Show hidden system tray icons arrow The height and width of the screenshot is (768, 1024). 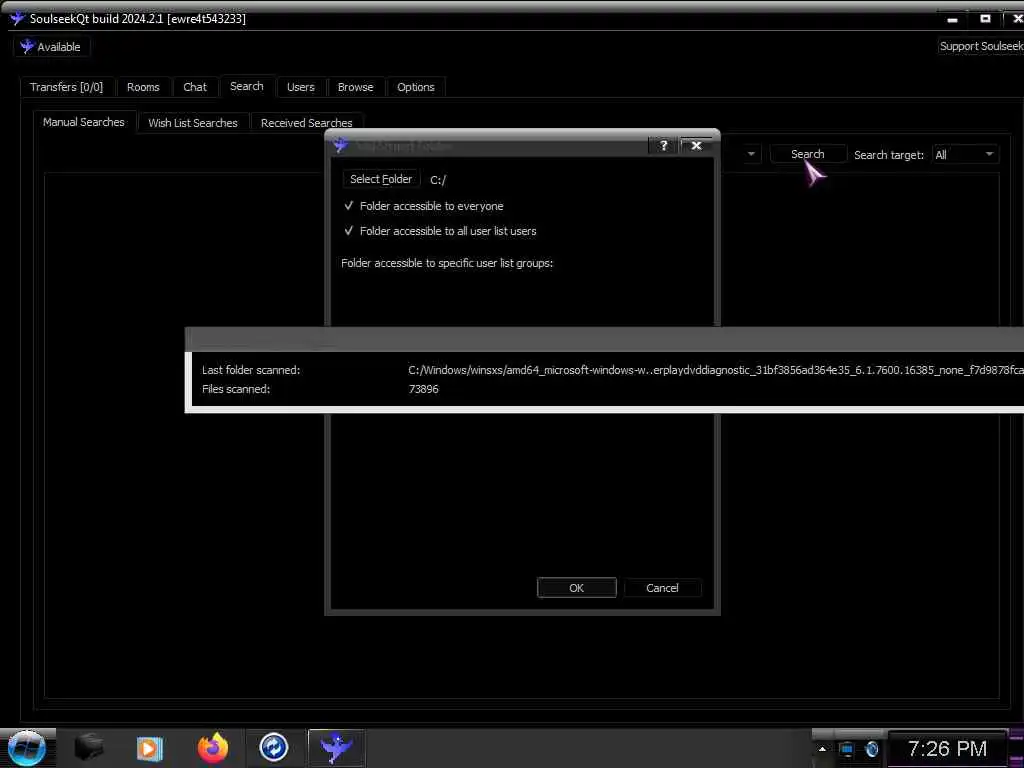(822, 749)
